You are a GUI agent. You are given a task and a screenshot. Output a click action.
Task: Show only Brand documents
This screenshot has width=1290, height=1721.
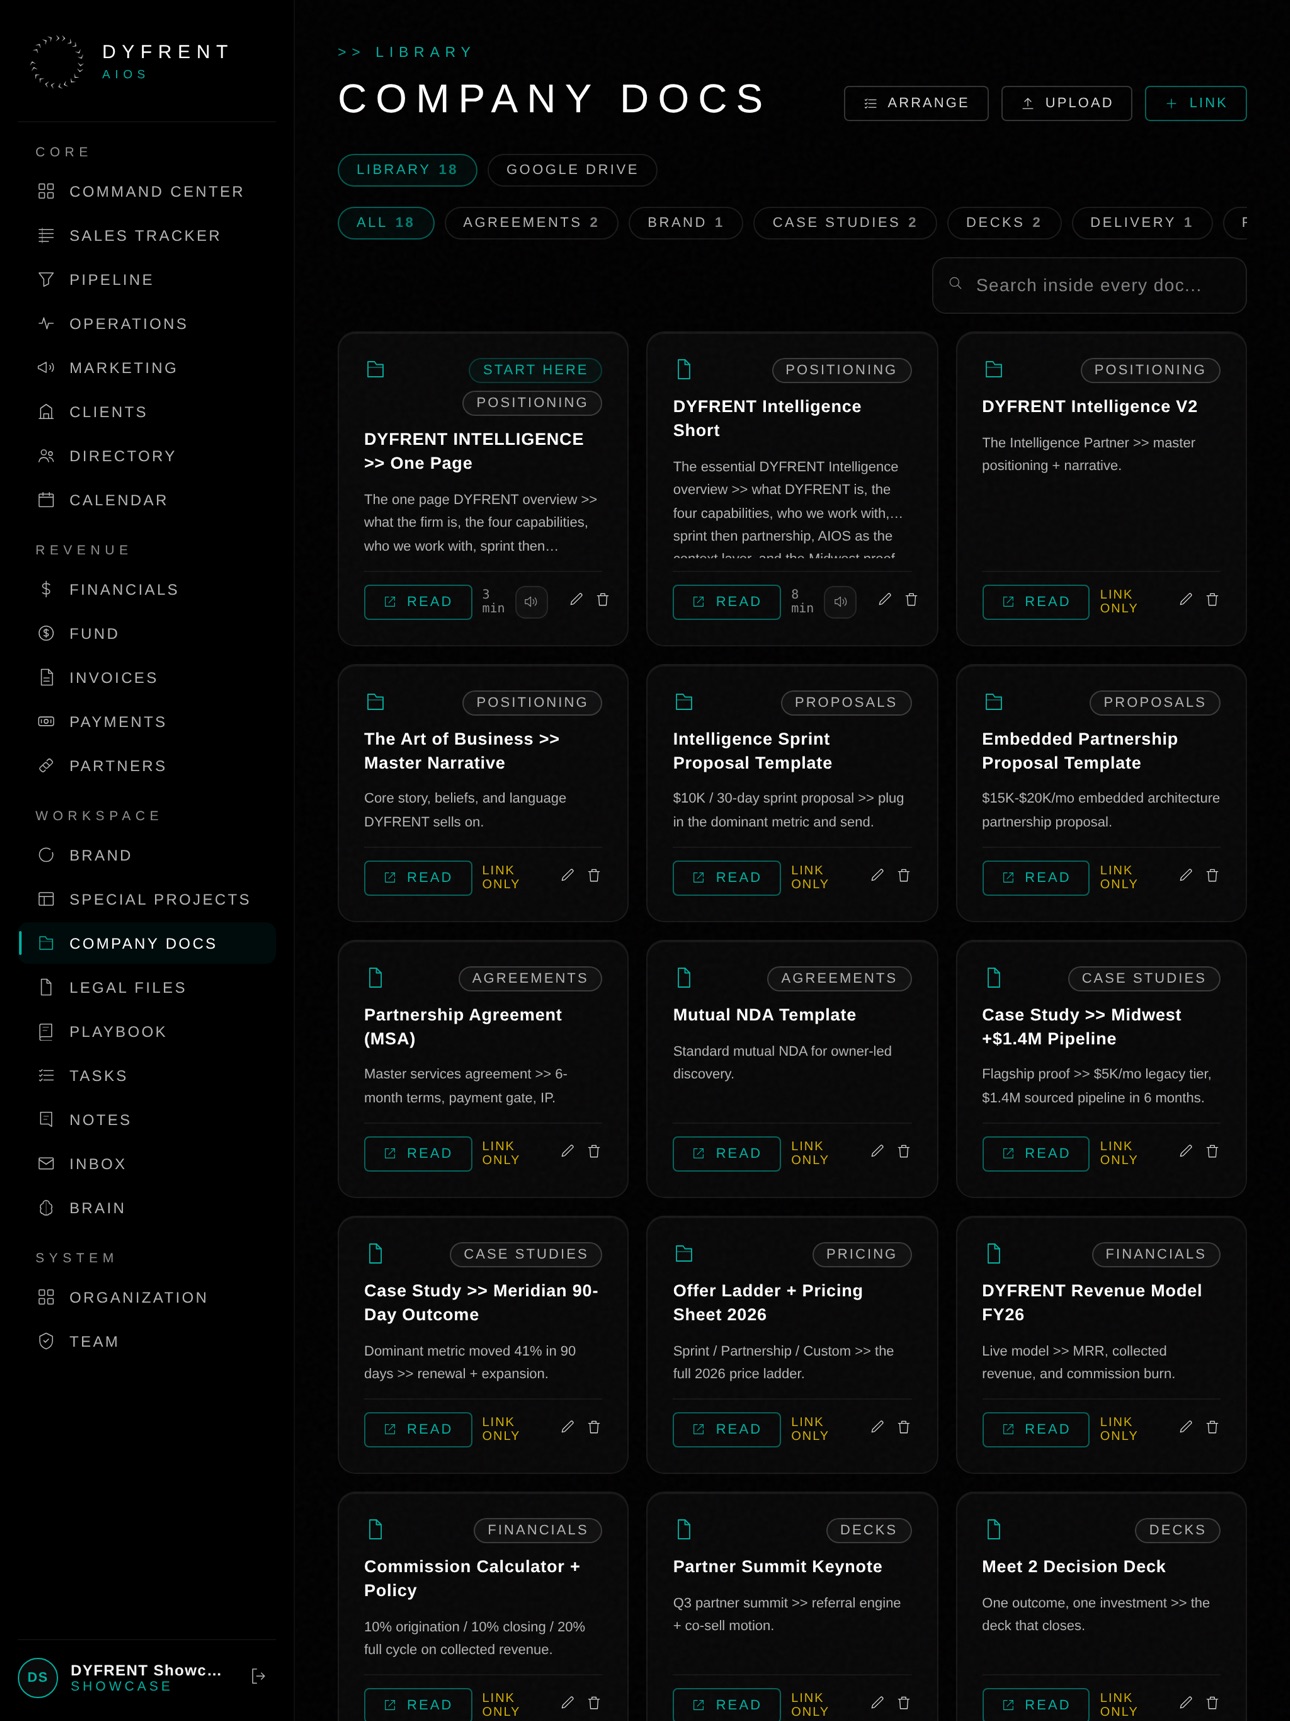point(686,222)
